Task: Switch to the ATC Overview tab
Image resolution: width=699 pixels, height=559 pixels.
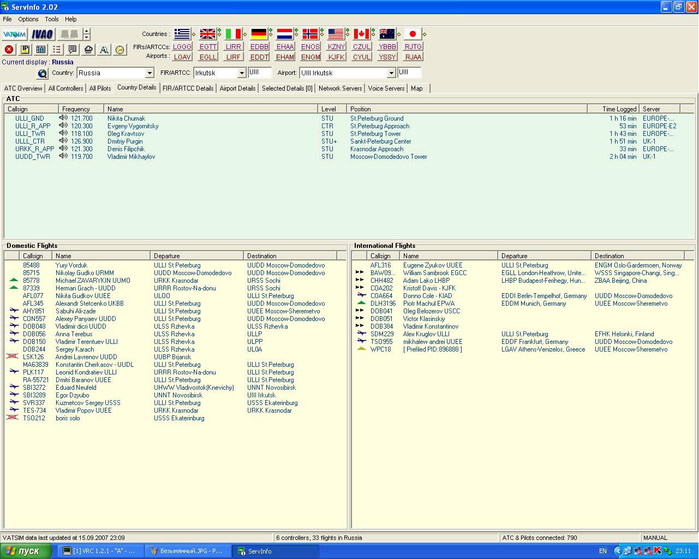Action: tap(23, 88)
